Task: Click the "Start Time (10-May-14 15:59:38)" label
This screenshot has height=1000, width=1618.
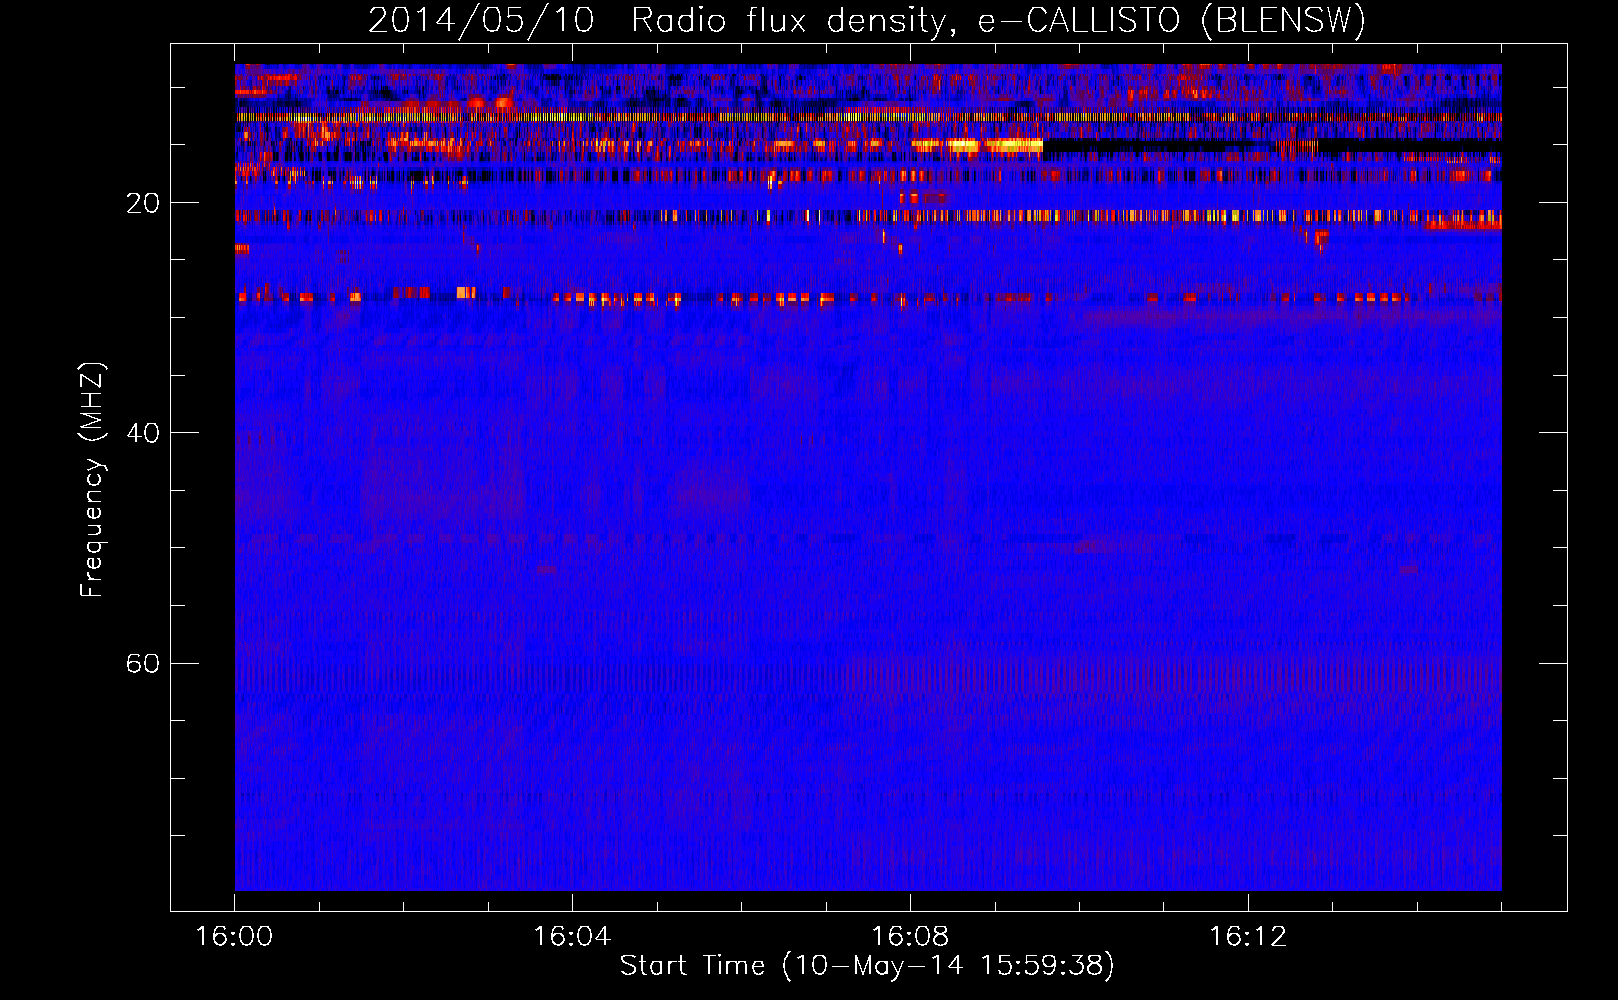Action: 867,966
